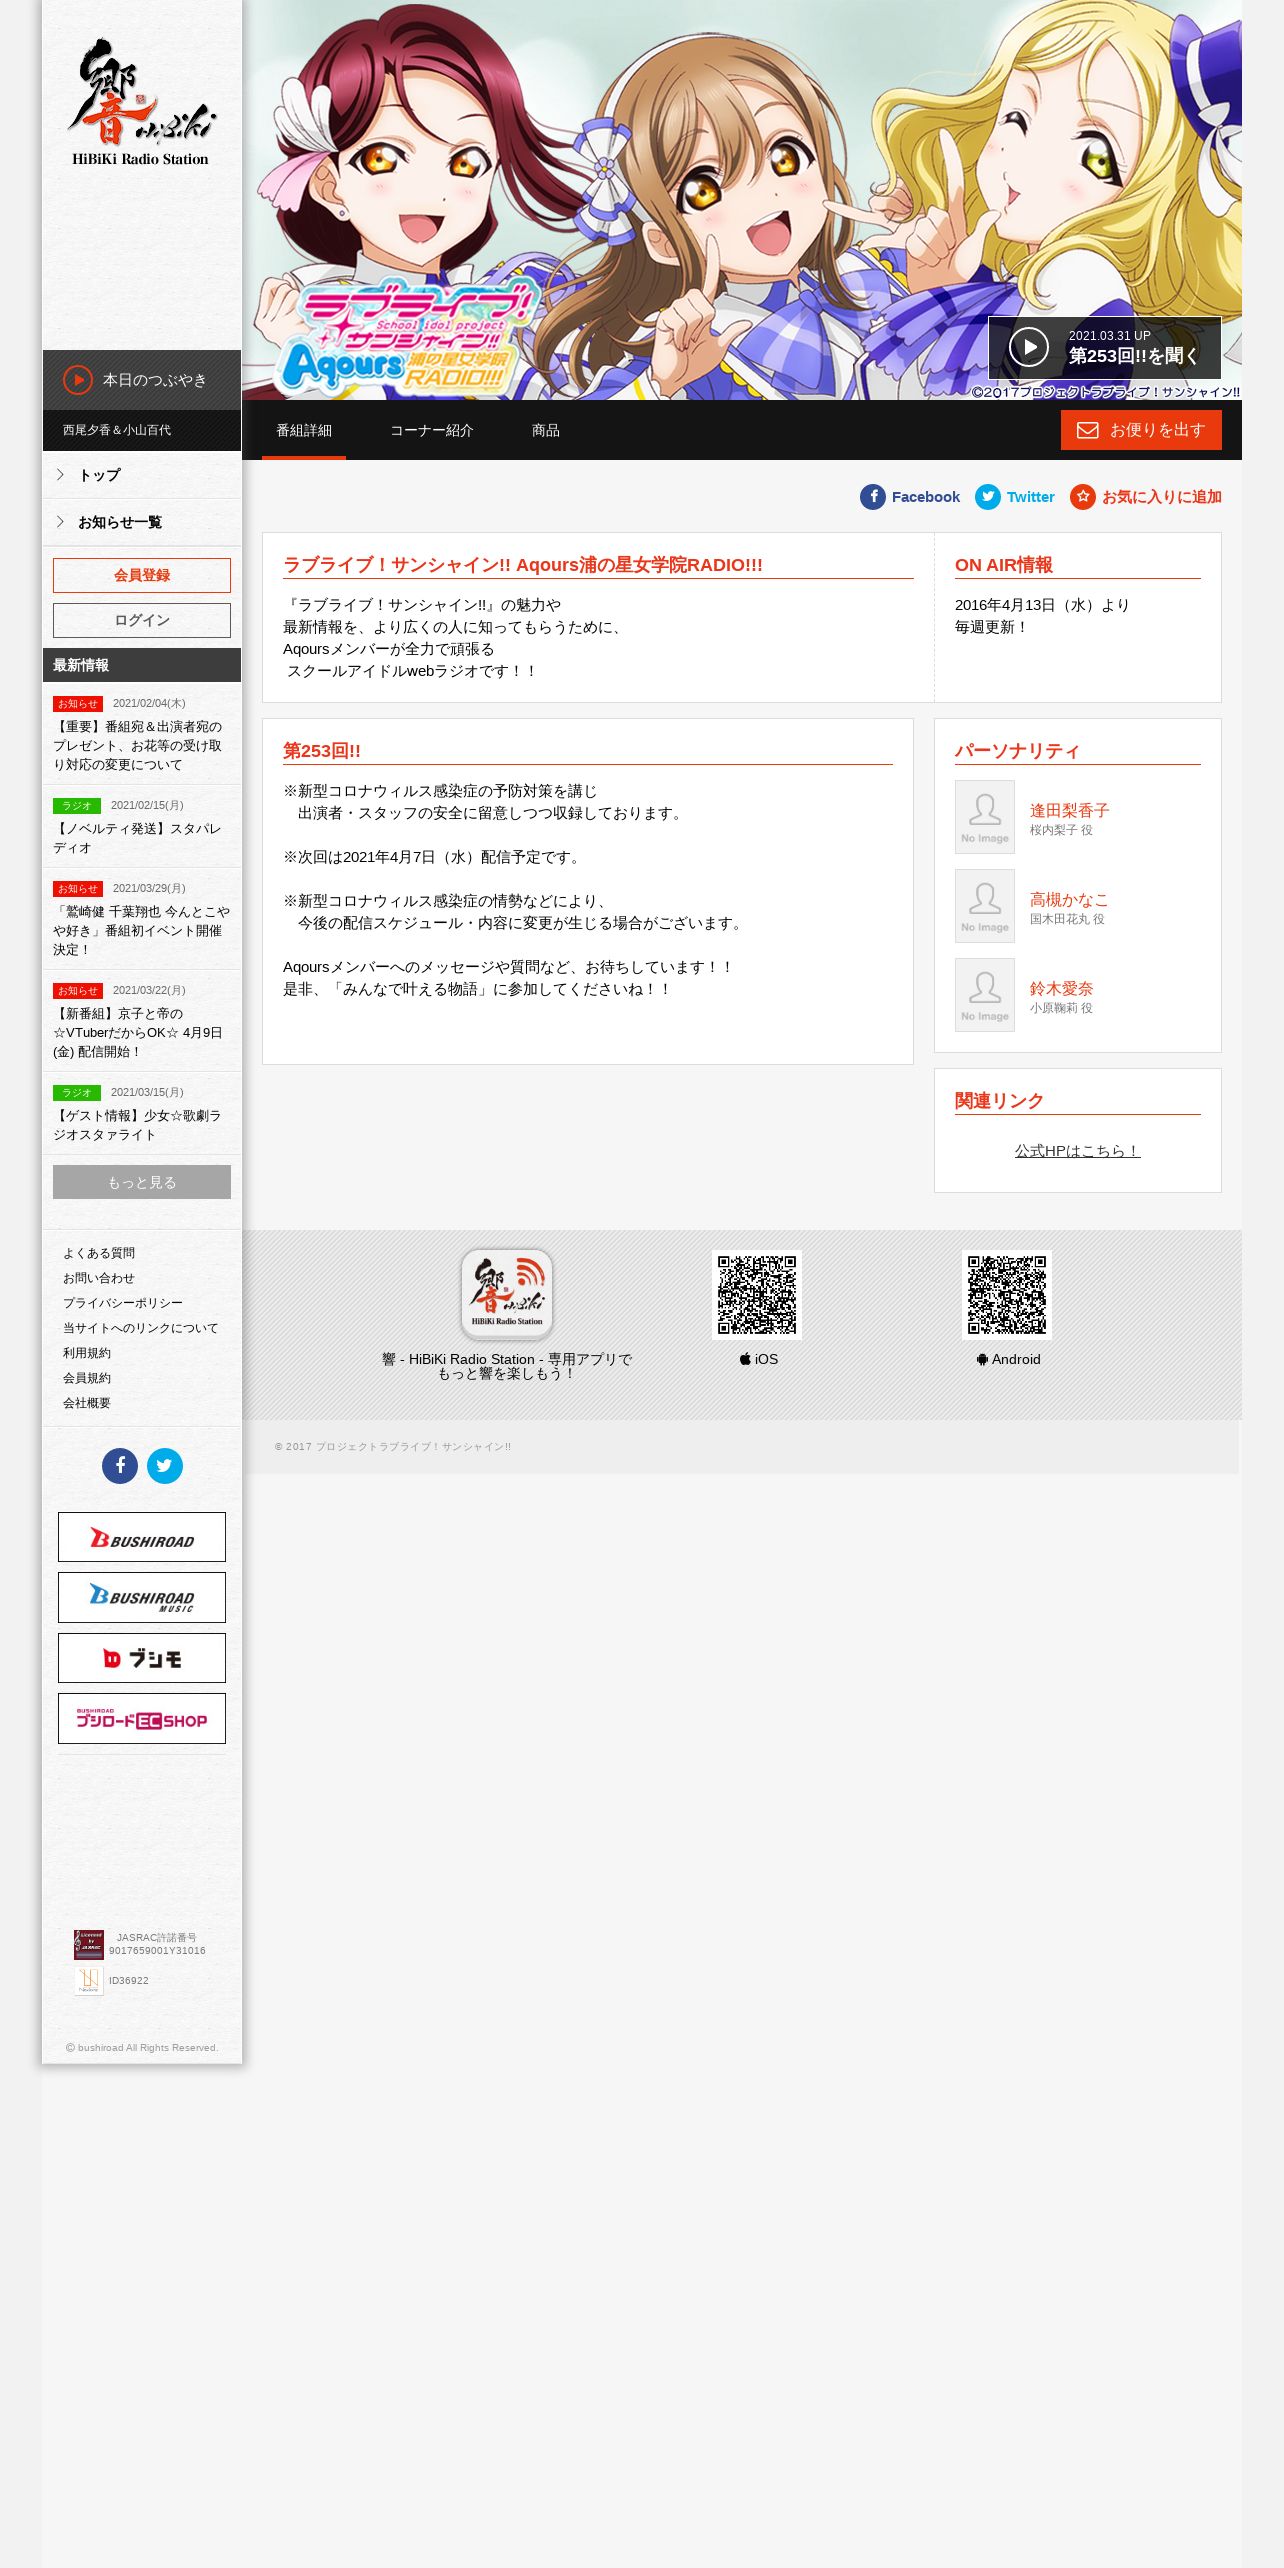This screenshot has height=2568, width=1284.
Task: Open よくある質問 footer link
Action: [99, 1253]
